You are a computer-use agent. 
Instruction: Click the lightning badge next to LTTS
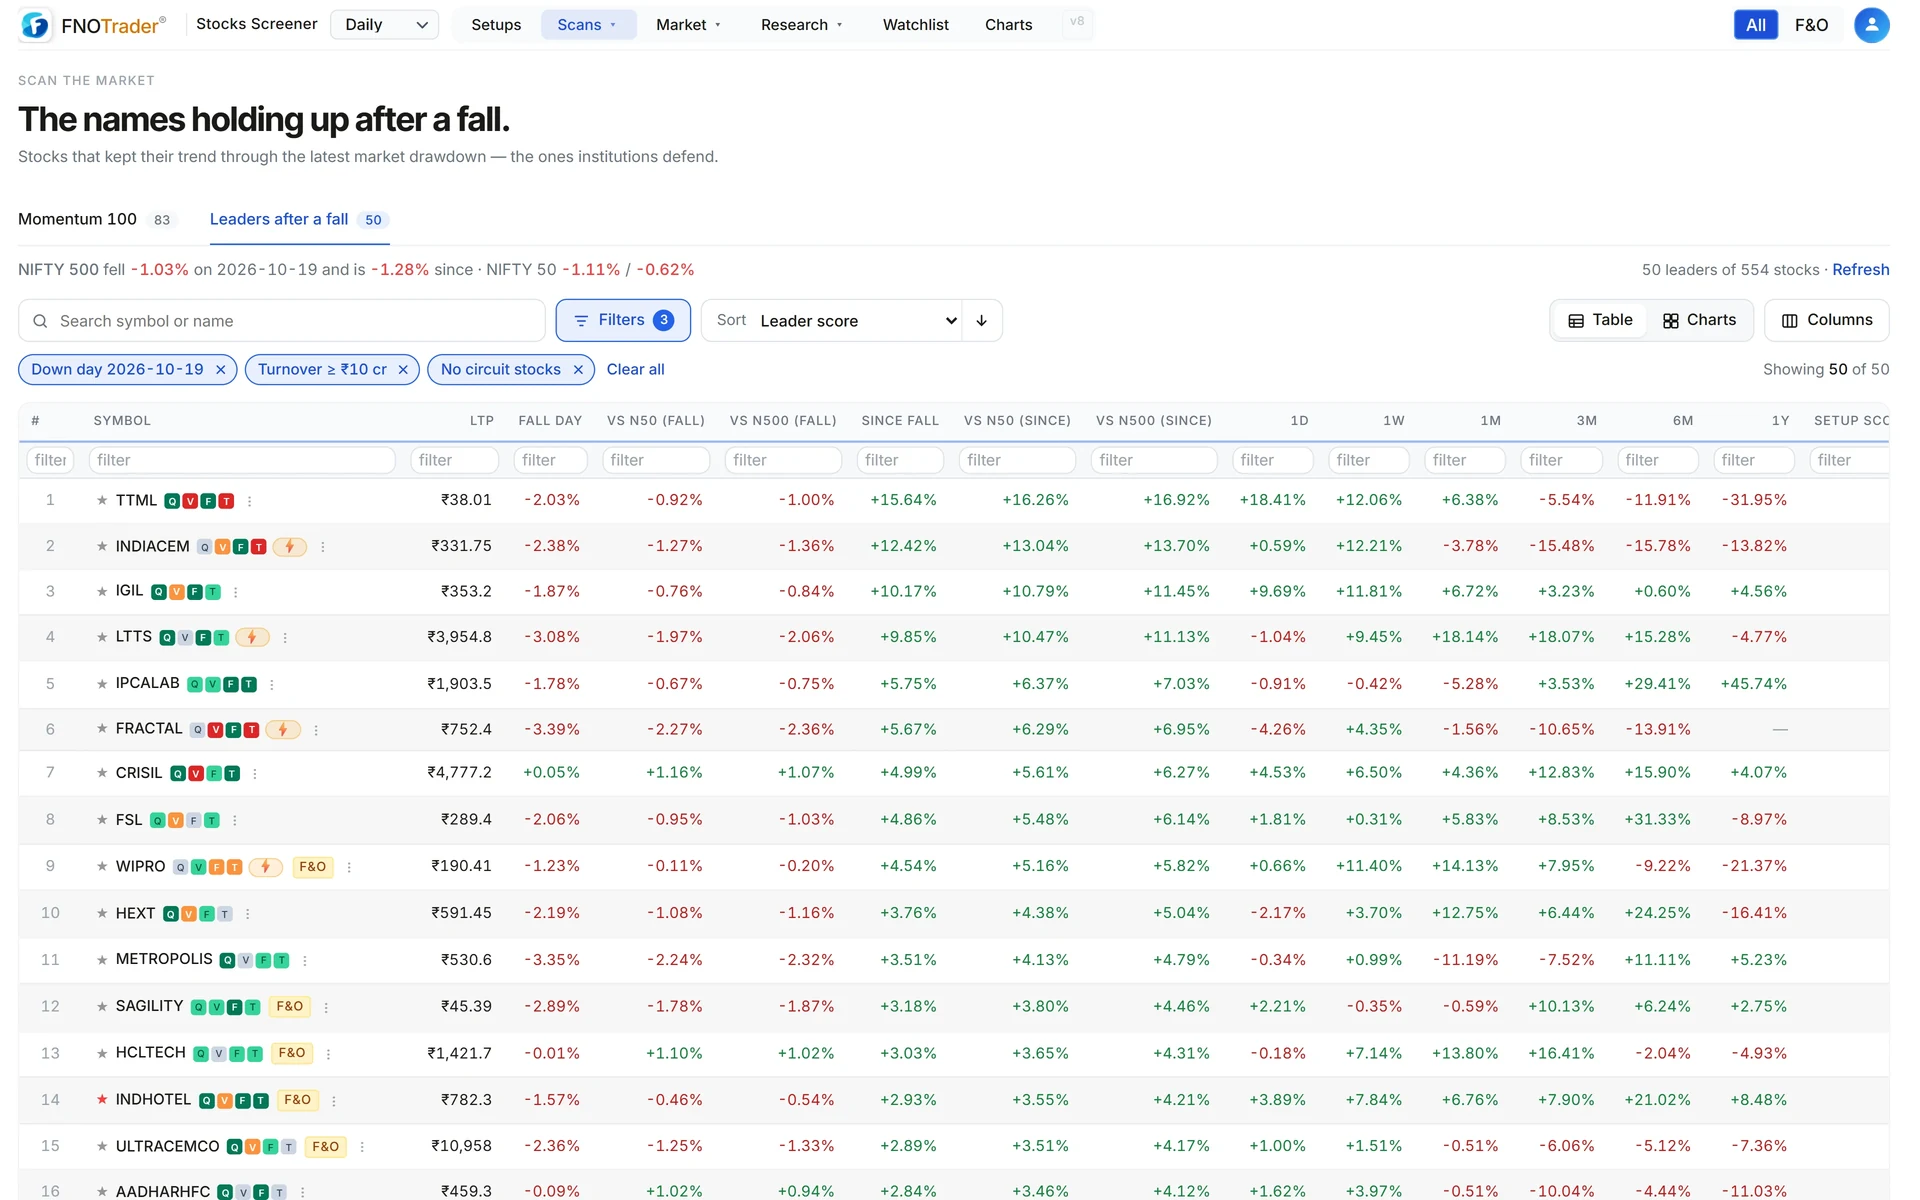coord(252,637)
